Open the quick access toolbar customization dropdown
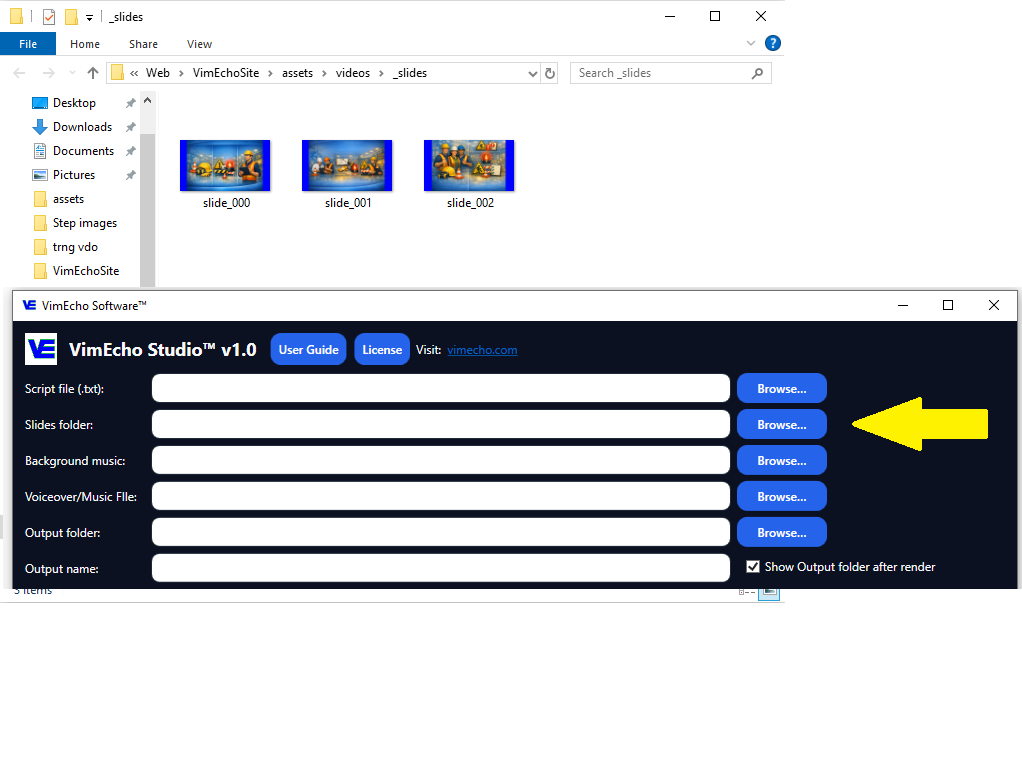Viewport: 1022px width, 778px height. click(89, 16)
